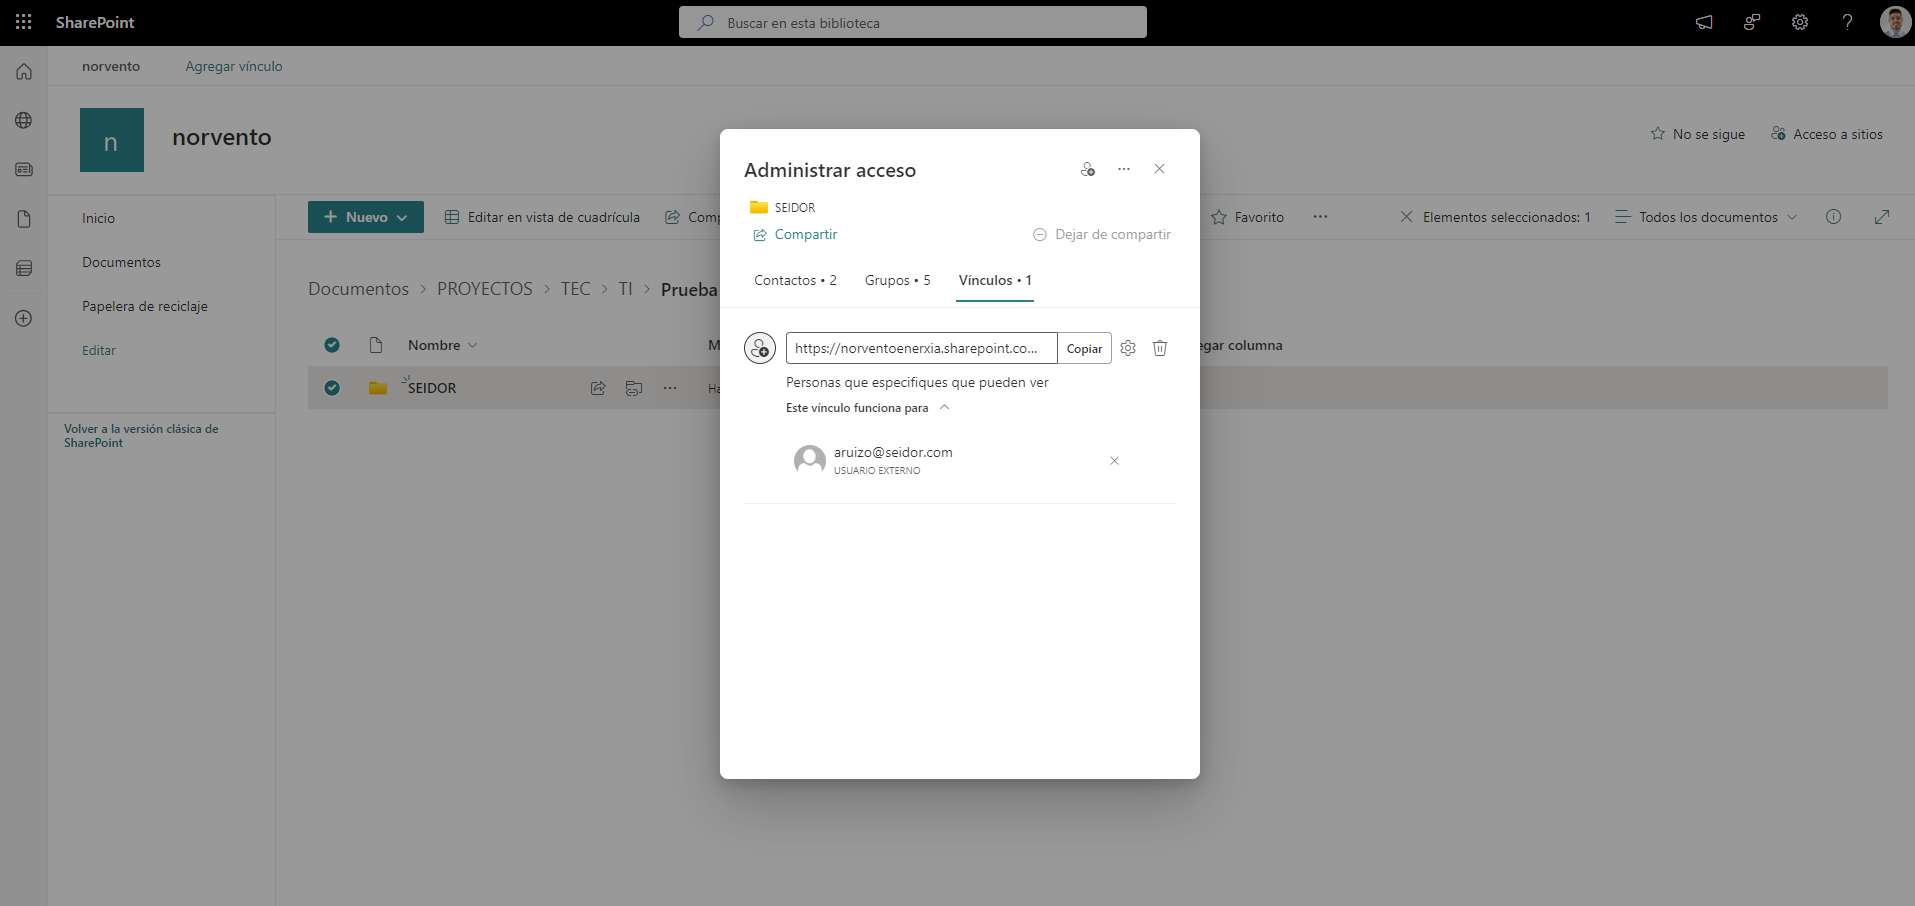Open the Todos los documentos view dropdown
Image resolution: width=1915 pixels, height=906 pixels.
(x=1706, y=217)
